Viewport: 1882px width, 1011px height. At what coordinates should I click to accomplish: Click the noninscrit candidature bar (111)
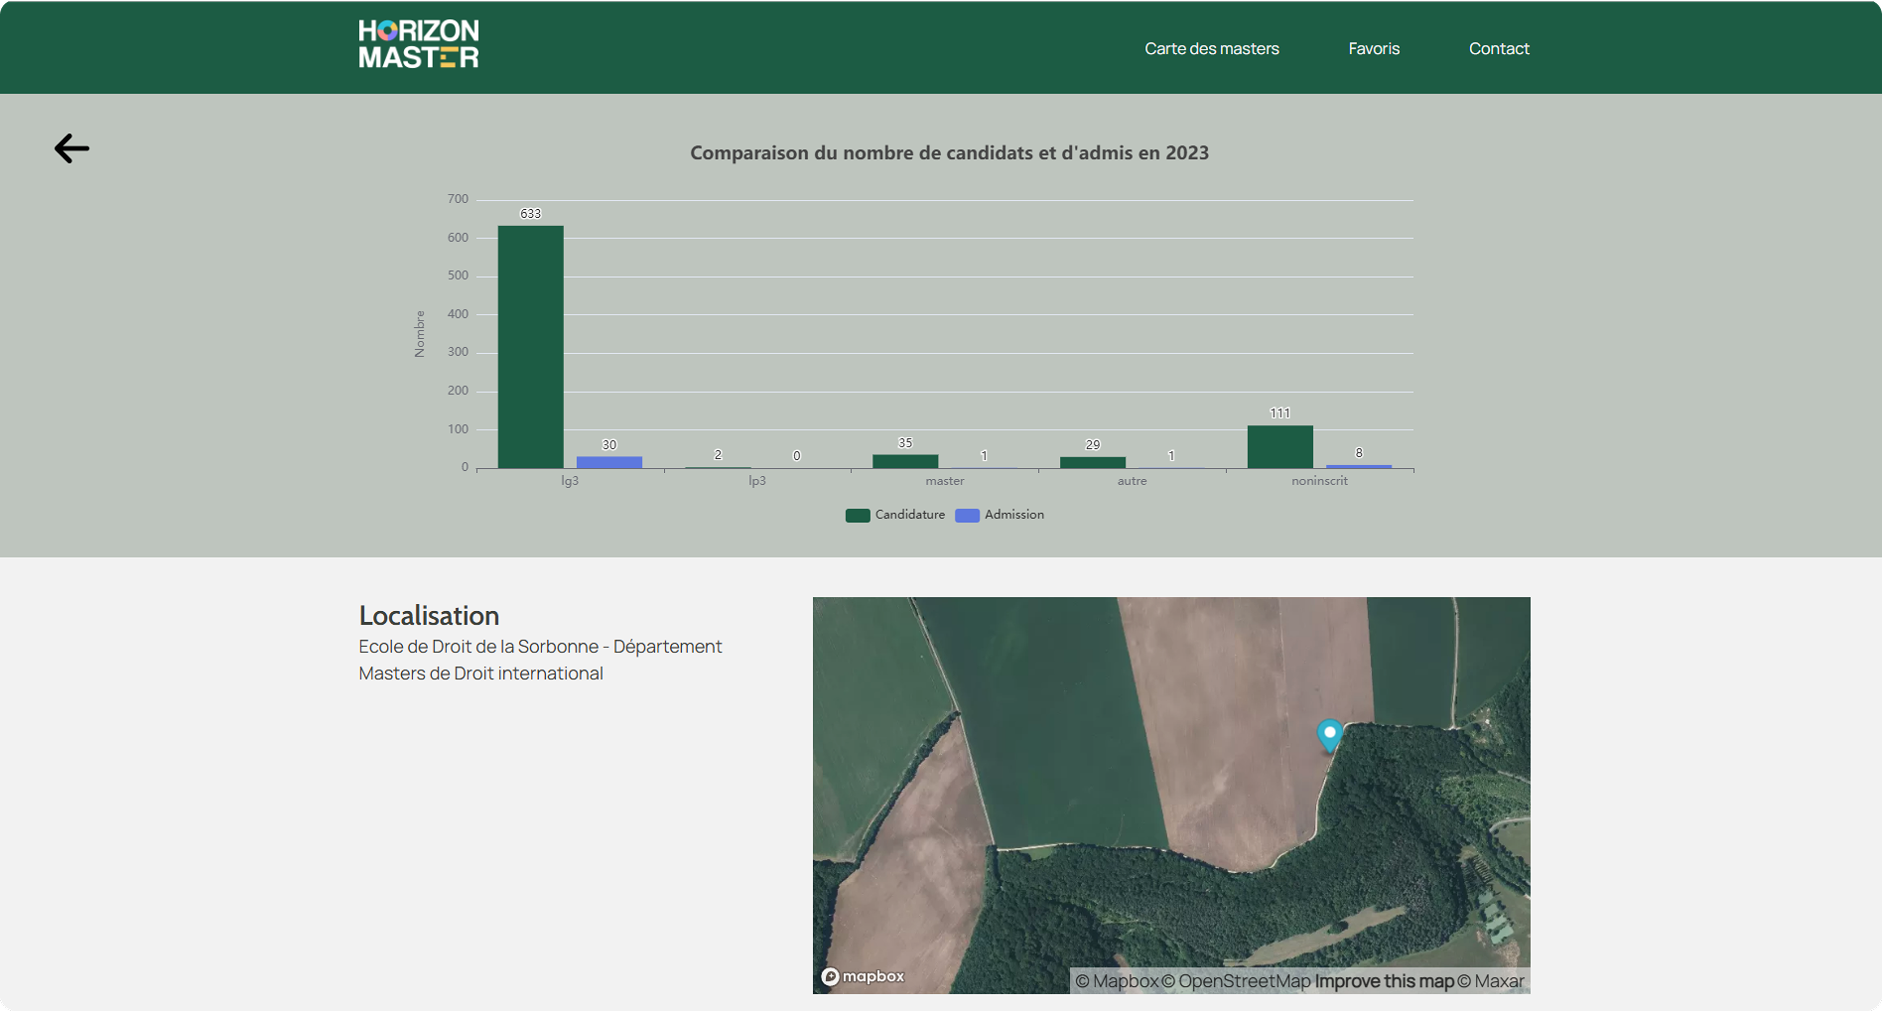click(x=1280, y=446)
